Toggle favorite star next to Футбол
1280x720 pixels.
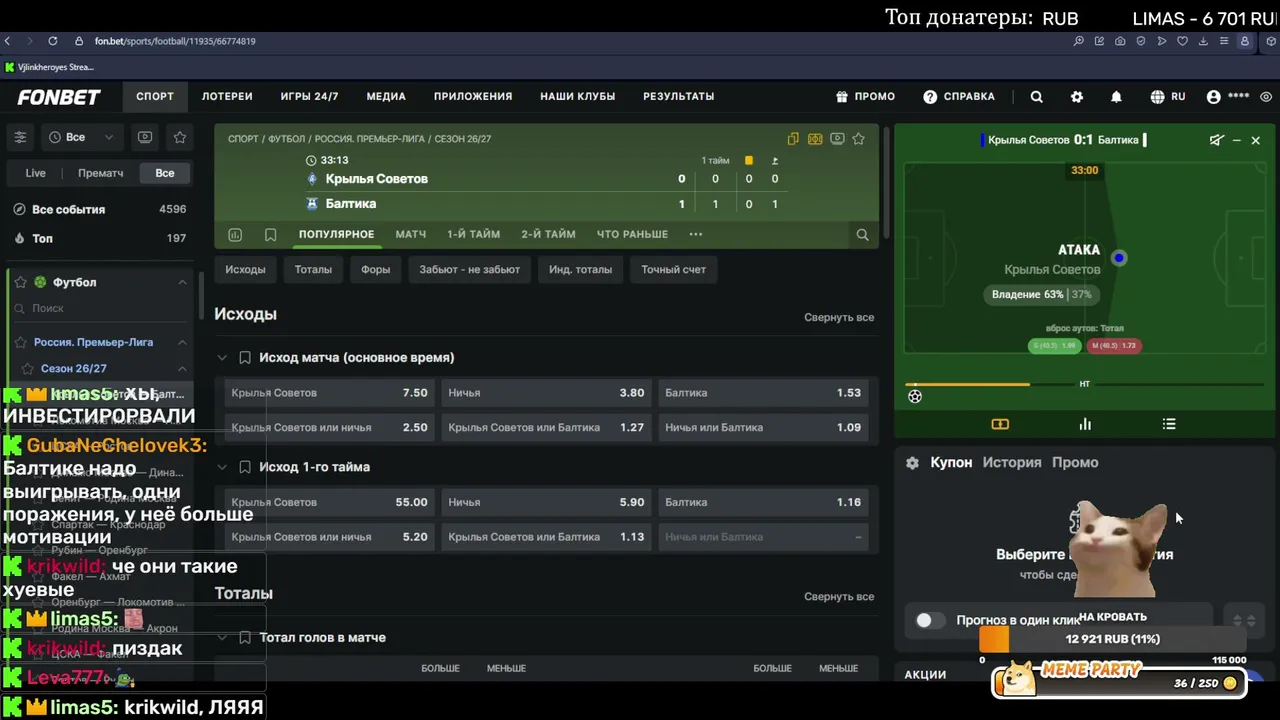(x=20, y=283)
